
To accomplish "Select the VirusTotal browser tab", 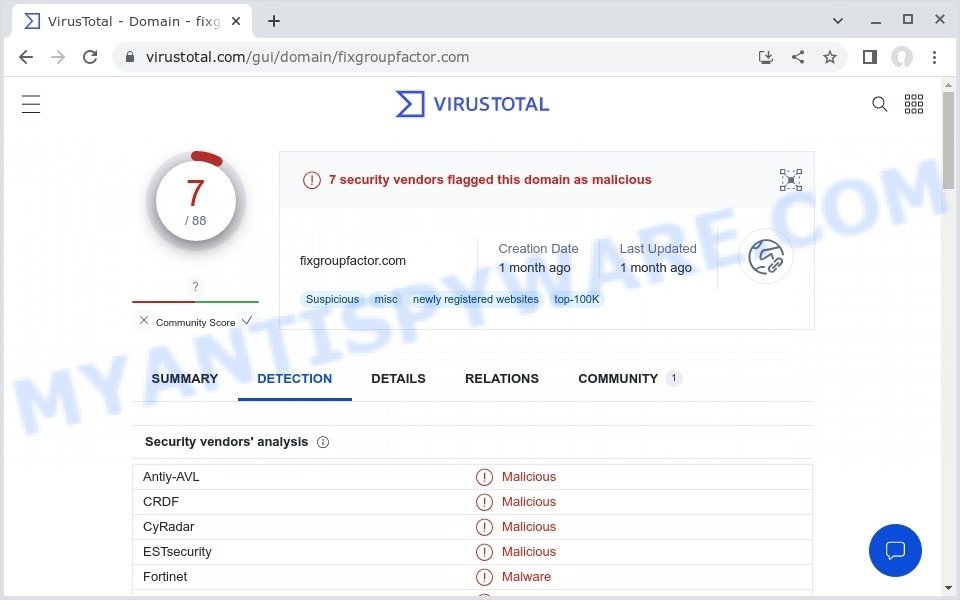I will (132, 21).
